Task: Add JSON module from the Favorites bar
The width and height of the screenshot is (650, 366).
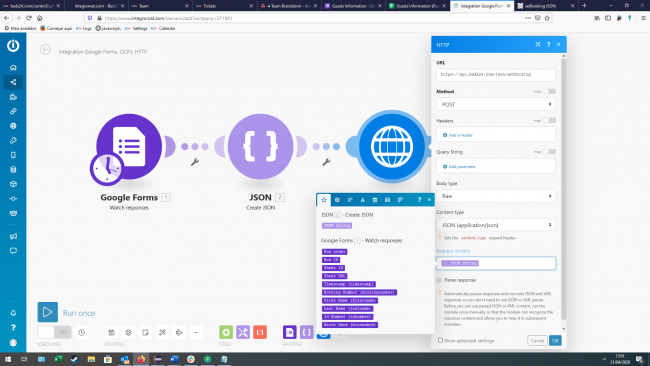Action: tap(307, 332)
